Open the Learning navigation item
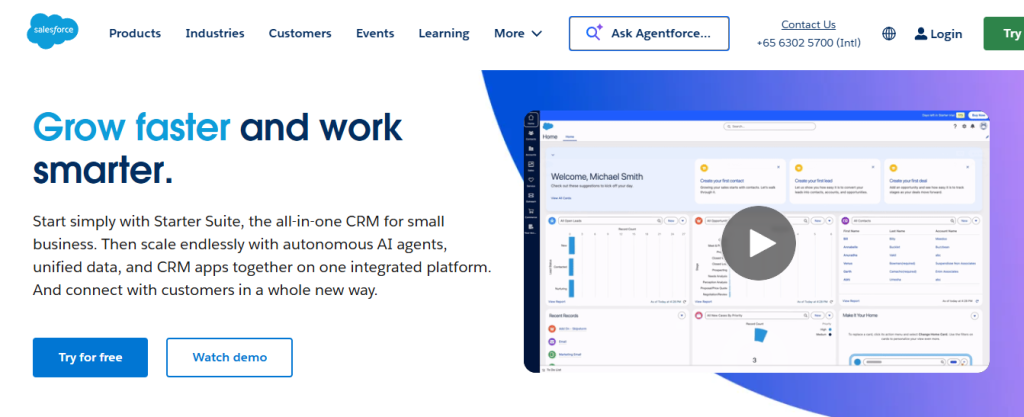Viewport: 1024px width, 417px height. (x=444, y=33)
